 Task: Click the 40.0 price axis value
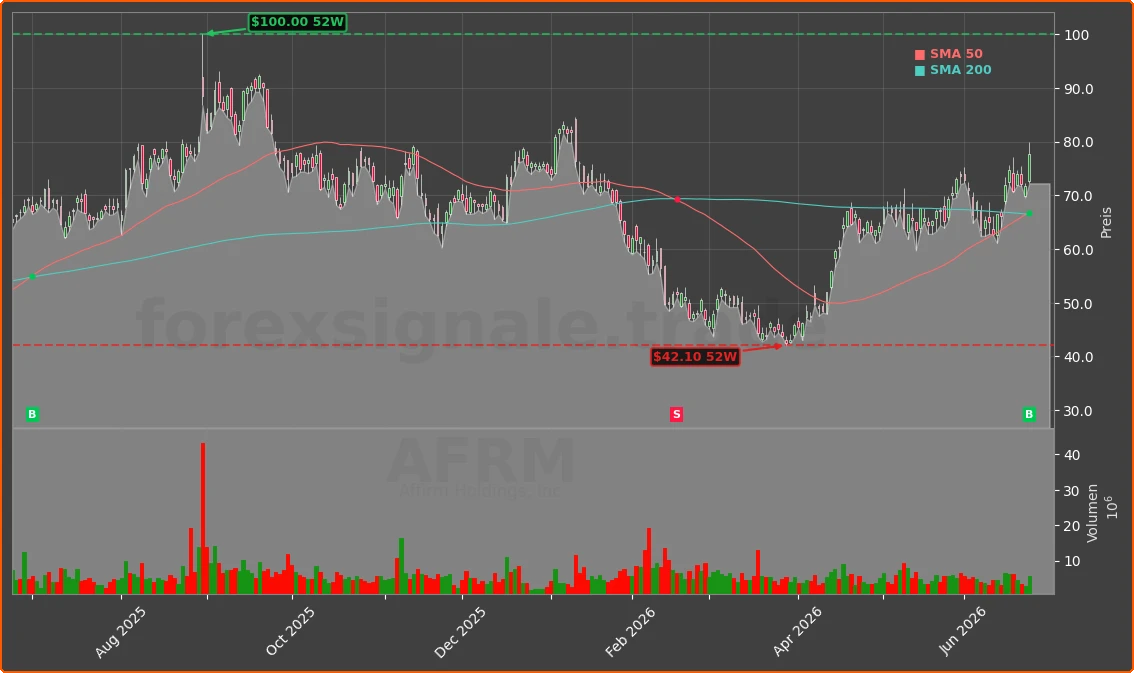tap(1078, 357)
